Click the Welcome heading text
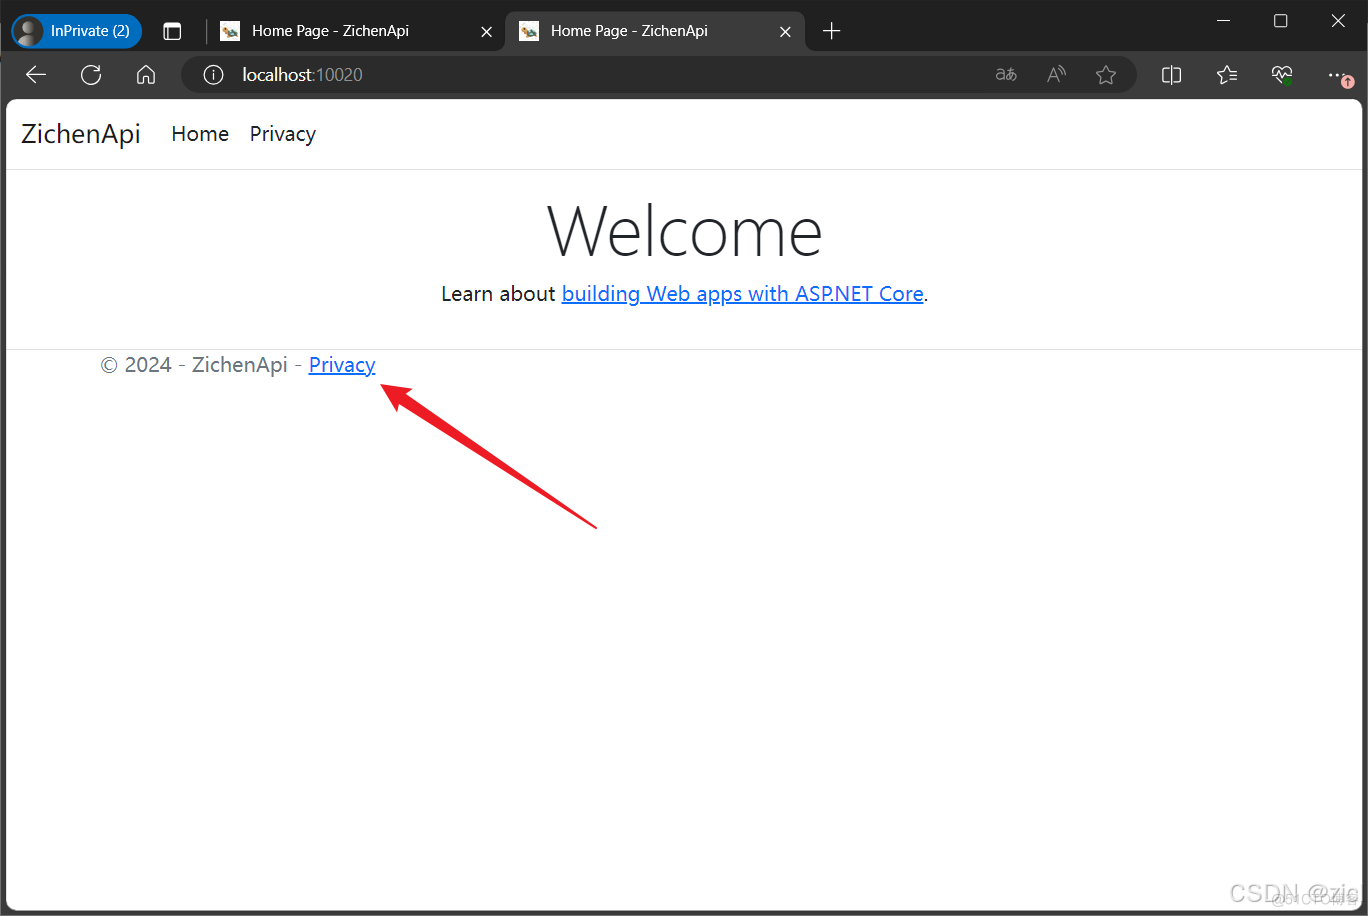Image resolution: width=1368 pixels, height=916 pixels. click(685, 232)
